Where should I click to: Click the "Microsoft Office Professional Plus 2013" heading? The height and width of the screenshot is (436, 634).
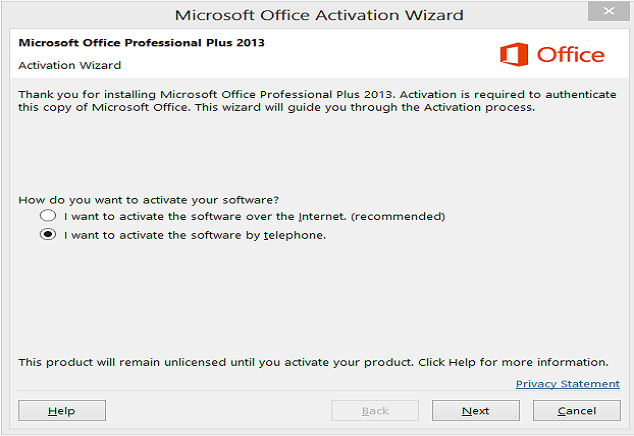click(x=142, y=42)
